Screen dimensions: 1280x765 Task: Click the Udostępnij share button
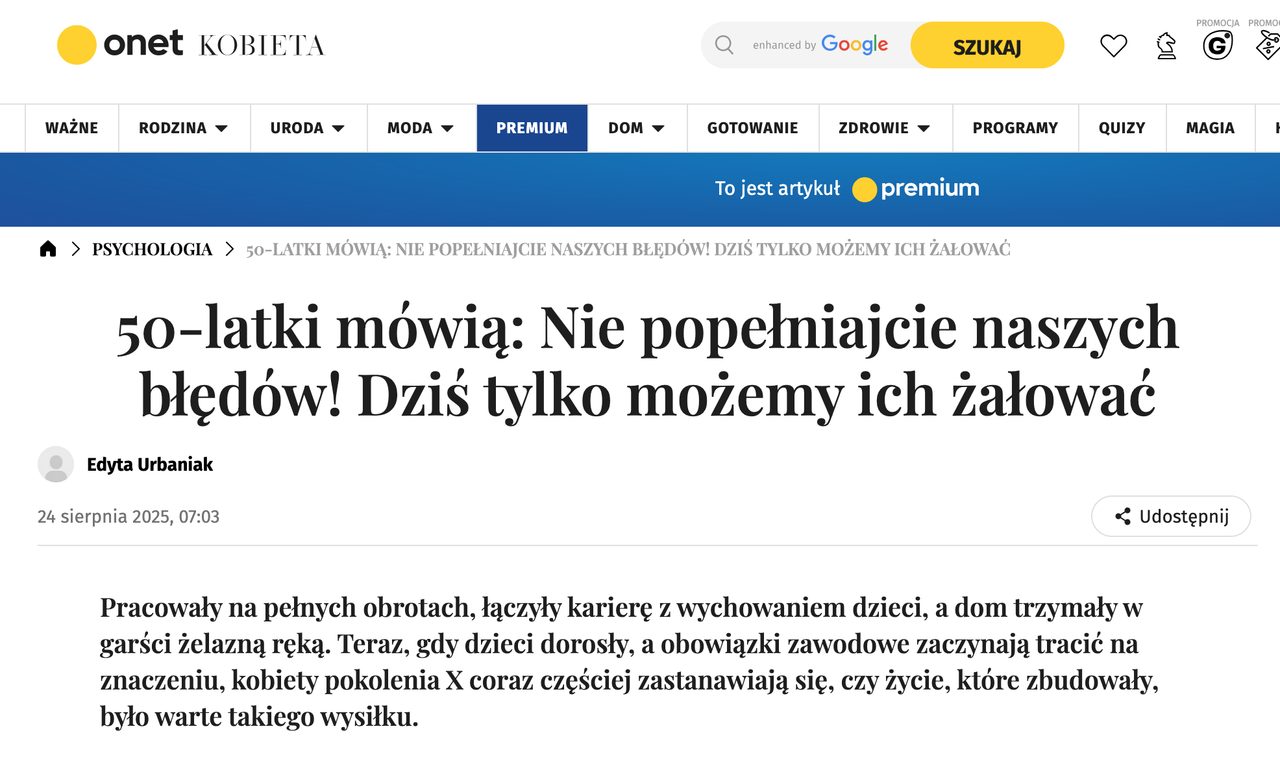pyautogui.click(x=1171, y=516)
